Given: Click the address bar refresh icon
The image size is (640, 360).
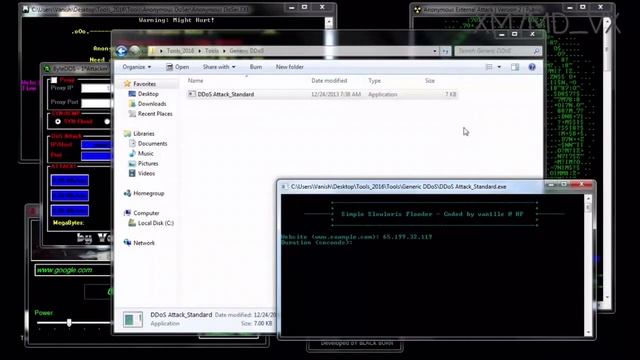Looking at the screenshot, I should [445, 51].
